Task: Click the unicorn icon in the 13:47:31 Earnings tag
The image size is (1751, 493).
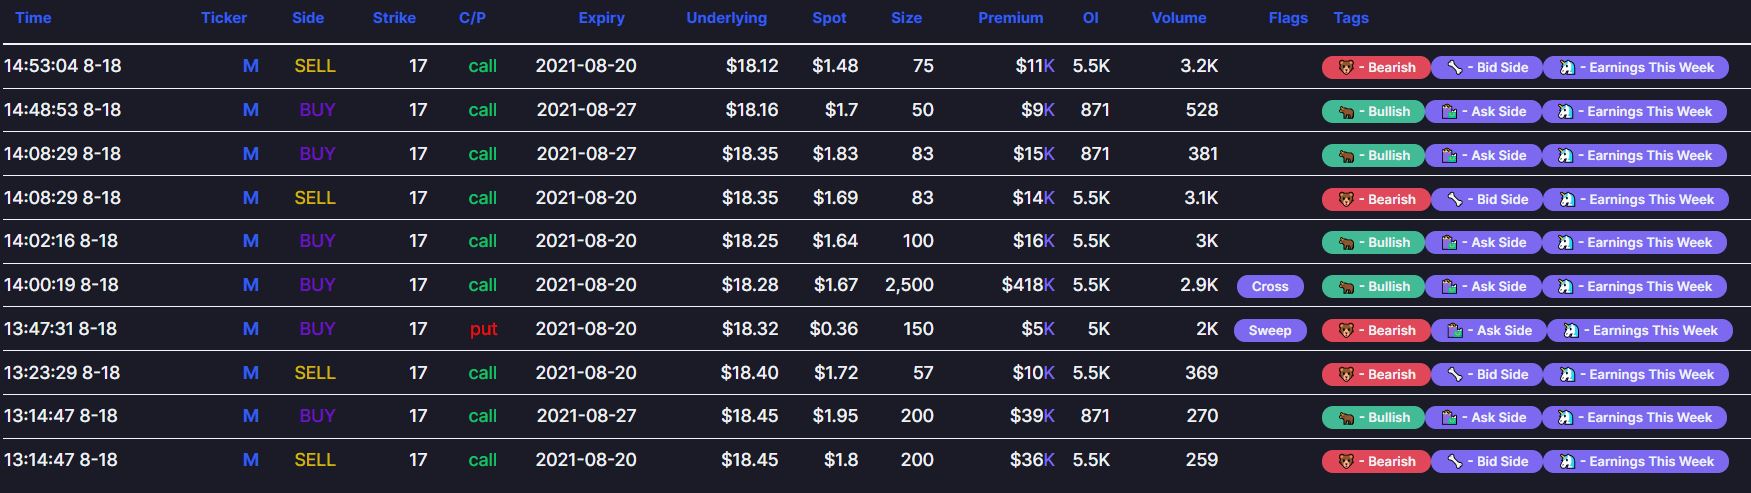Action: 1570,330
